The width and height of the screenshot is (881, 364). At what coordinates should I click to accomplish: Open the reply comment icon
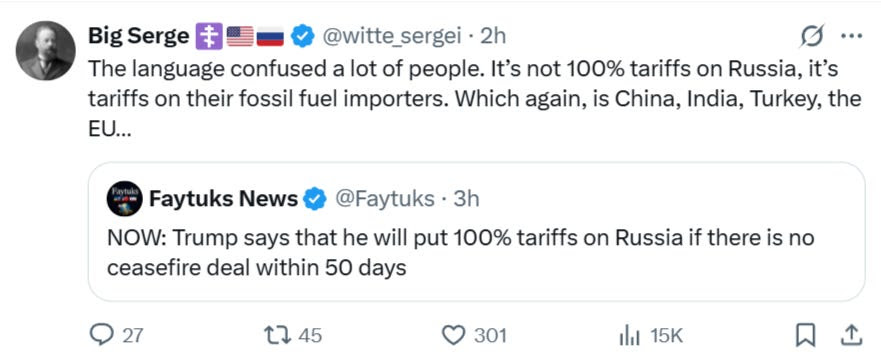click(x=101, y=335)
